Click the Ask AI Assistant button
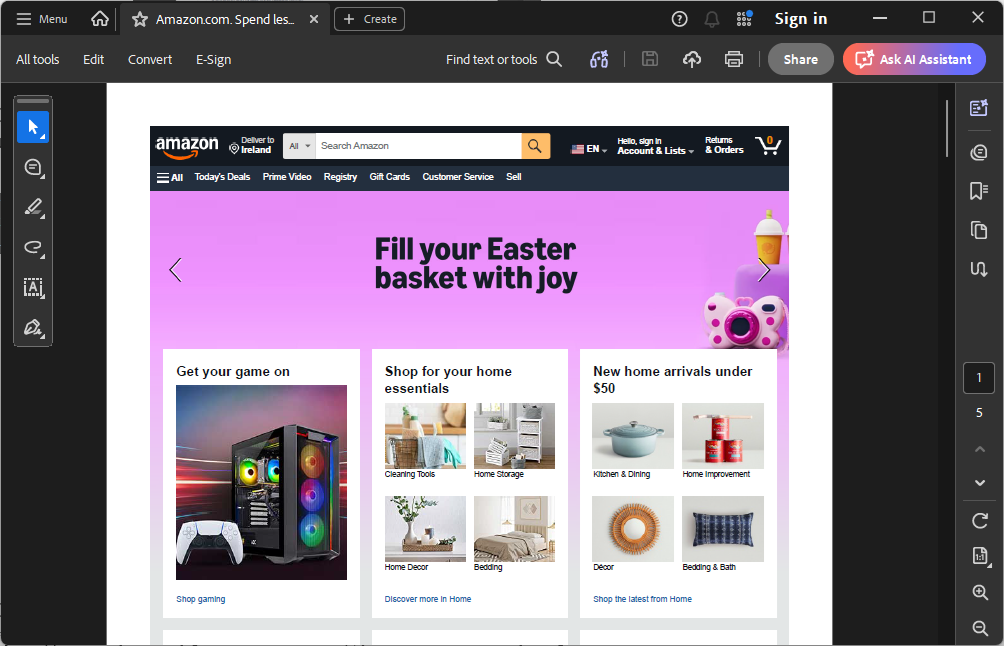Viewport: 1004px width, 646px height. 913,59
